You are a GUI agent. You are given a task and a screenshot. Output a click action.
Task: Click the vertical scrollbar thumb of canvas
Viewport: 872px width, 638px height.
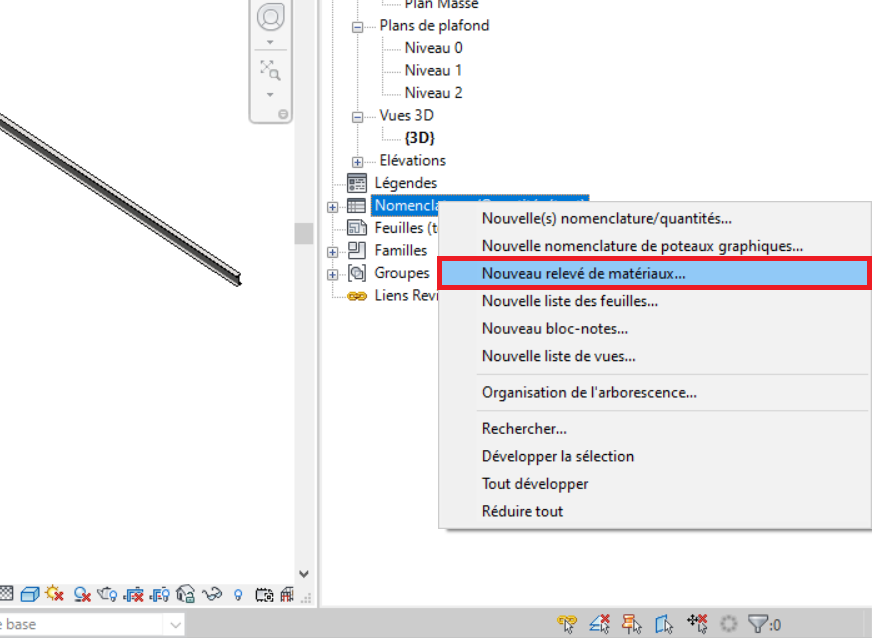coord(304,233)
